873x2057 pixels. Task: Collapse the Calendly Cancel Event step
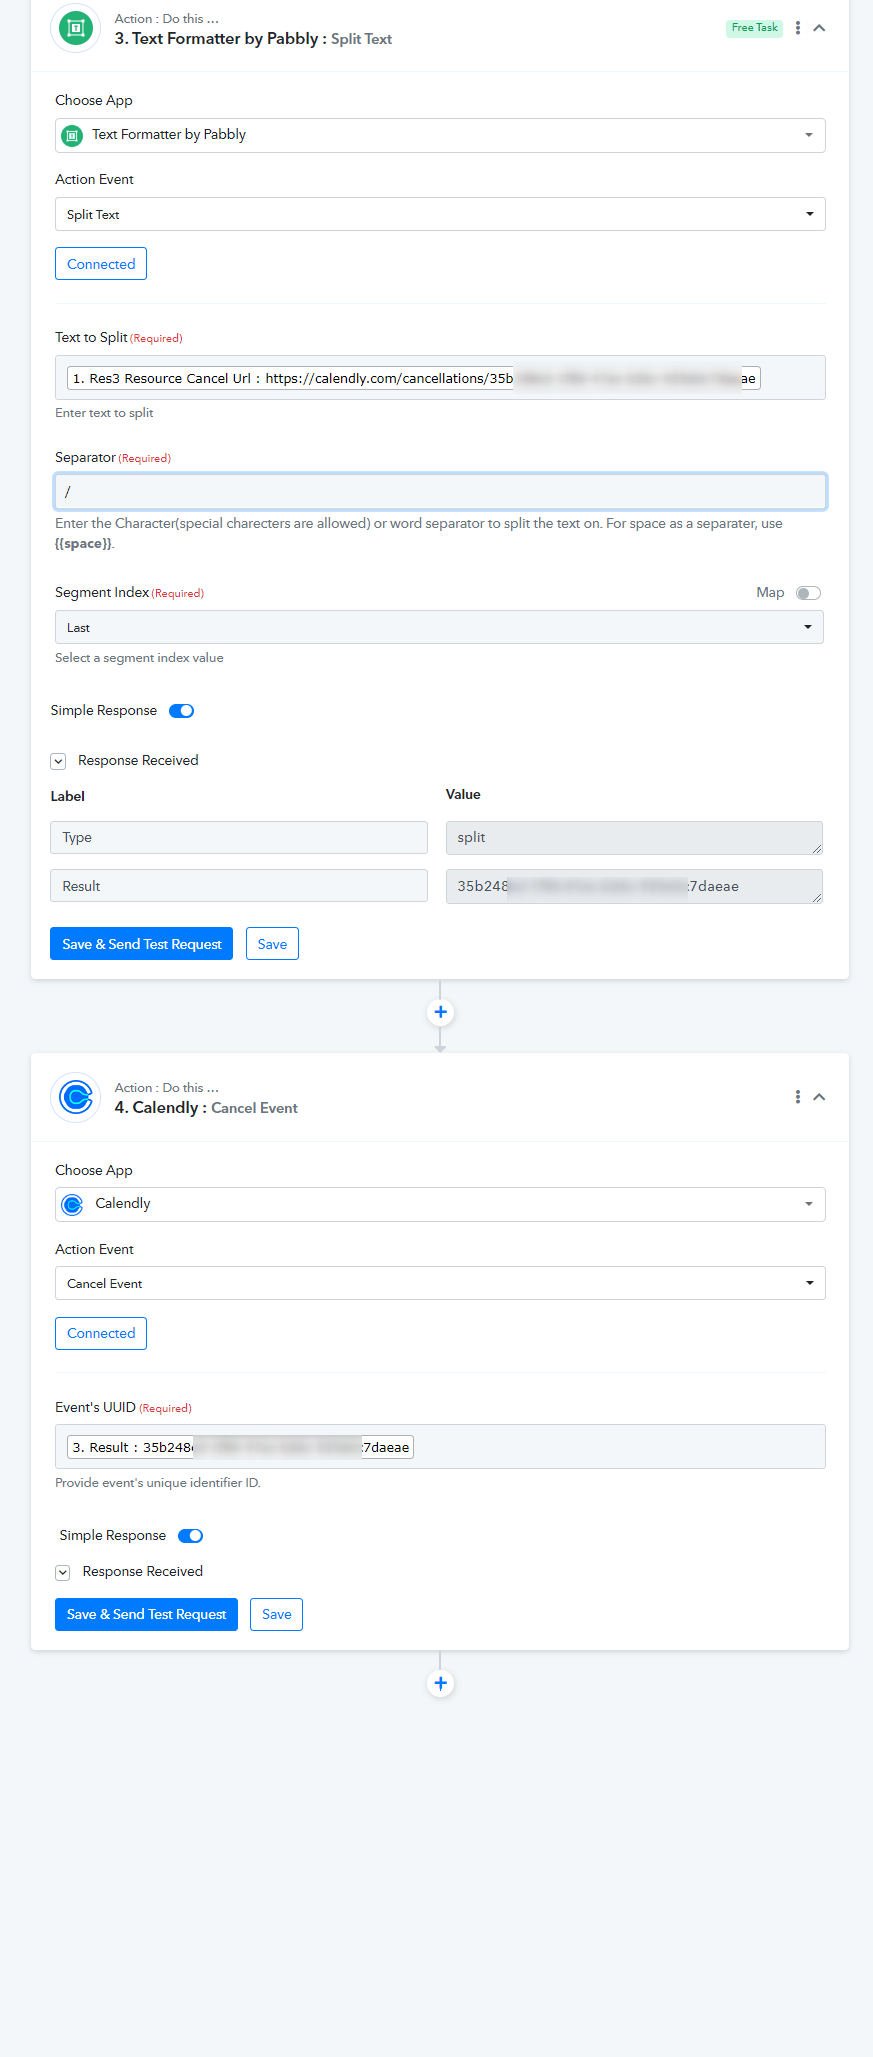point(819,1097)
